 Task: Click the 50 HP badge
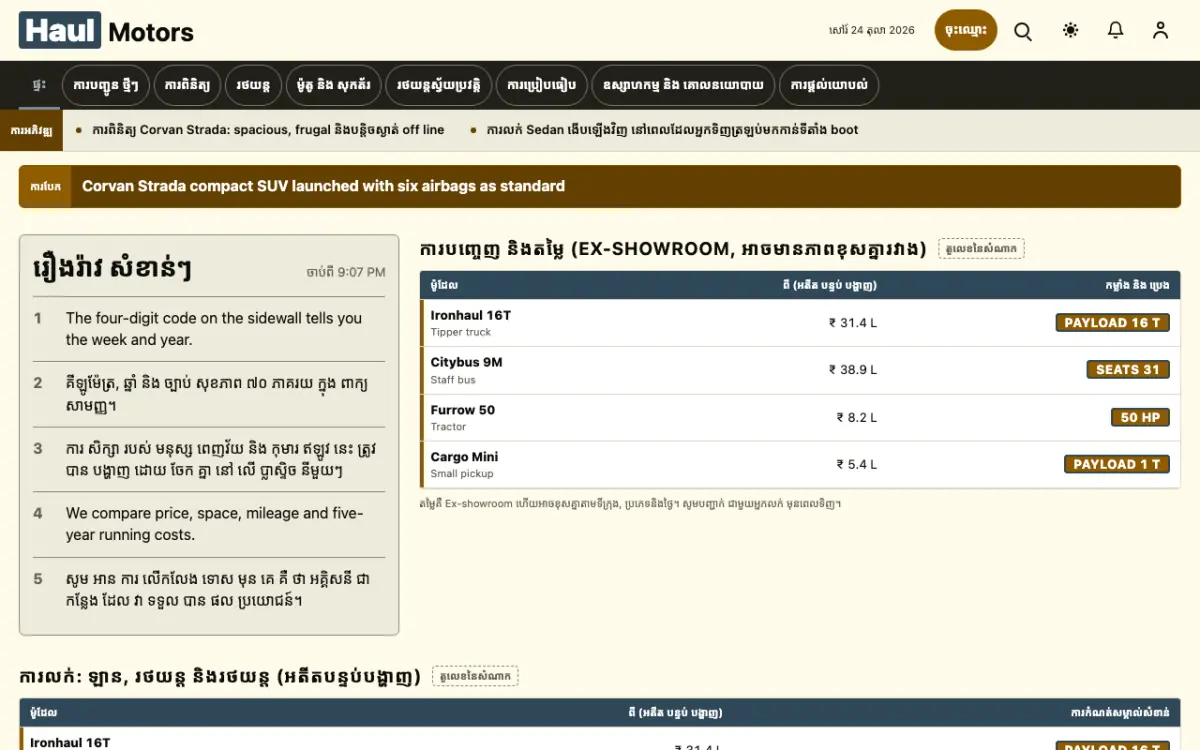1140,417
